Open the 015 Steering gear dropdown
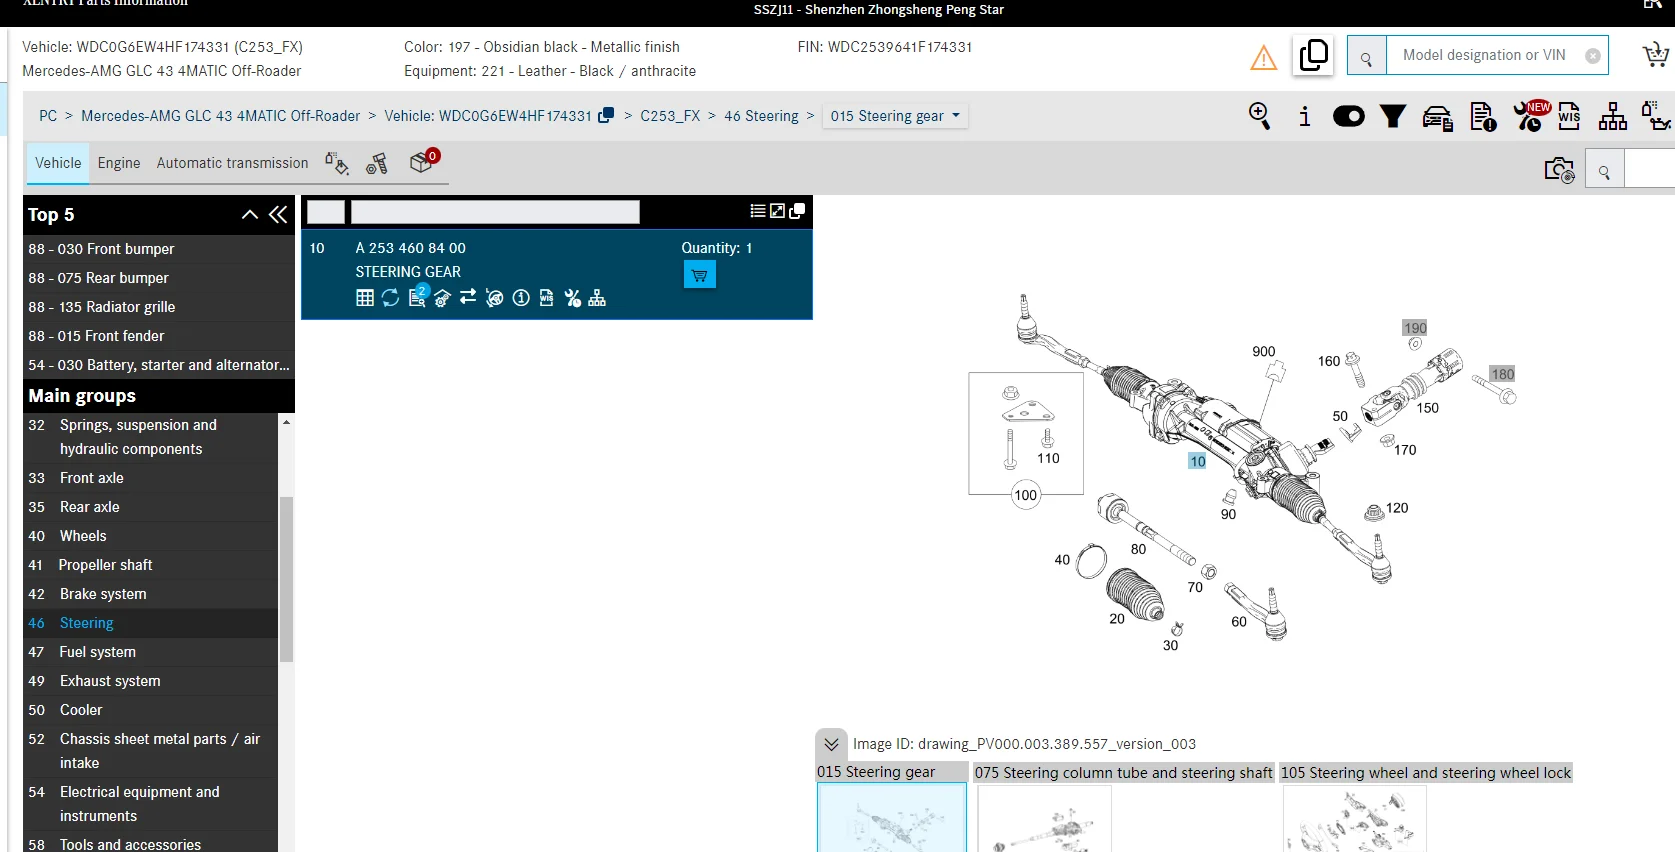 coord(894,116)
